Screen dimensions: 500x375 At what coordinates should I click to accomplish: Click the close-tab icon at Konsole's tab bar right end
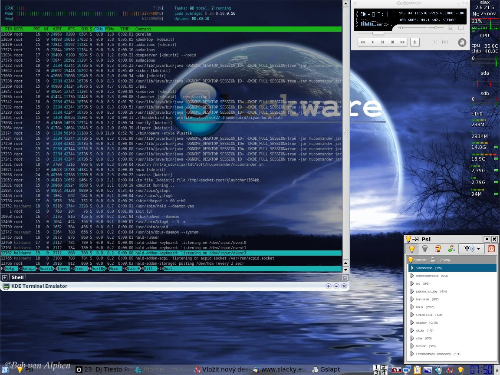(345, 277)
